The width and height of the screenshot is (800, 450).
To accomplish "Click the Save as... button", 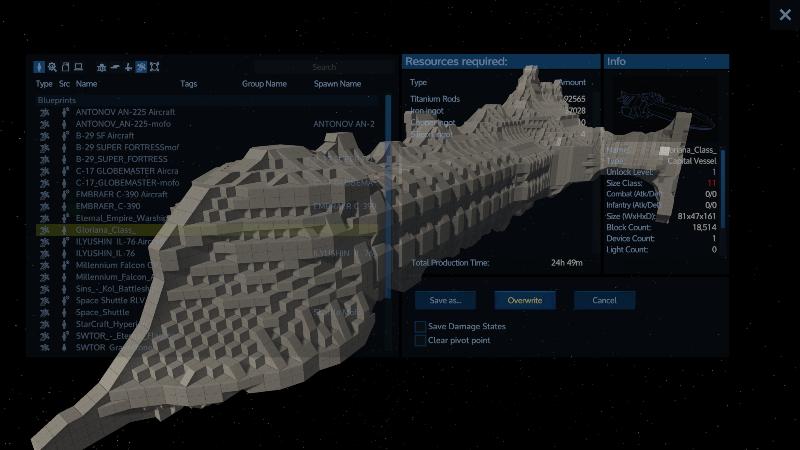I will (445, 301).
